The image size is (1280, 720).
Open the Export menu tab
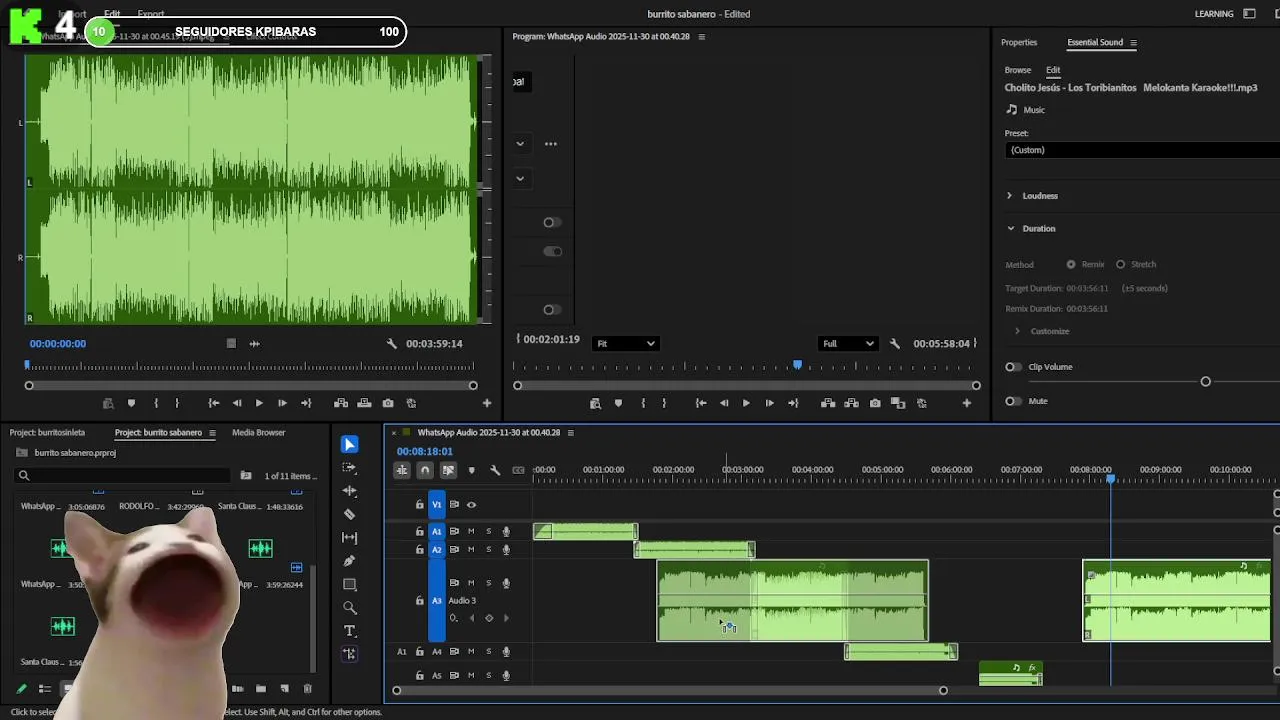[x=151, y=14]
